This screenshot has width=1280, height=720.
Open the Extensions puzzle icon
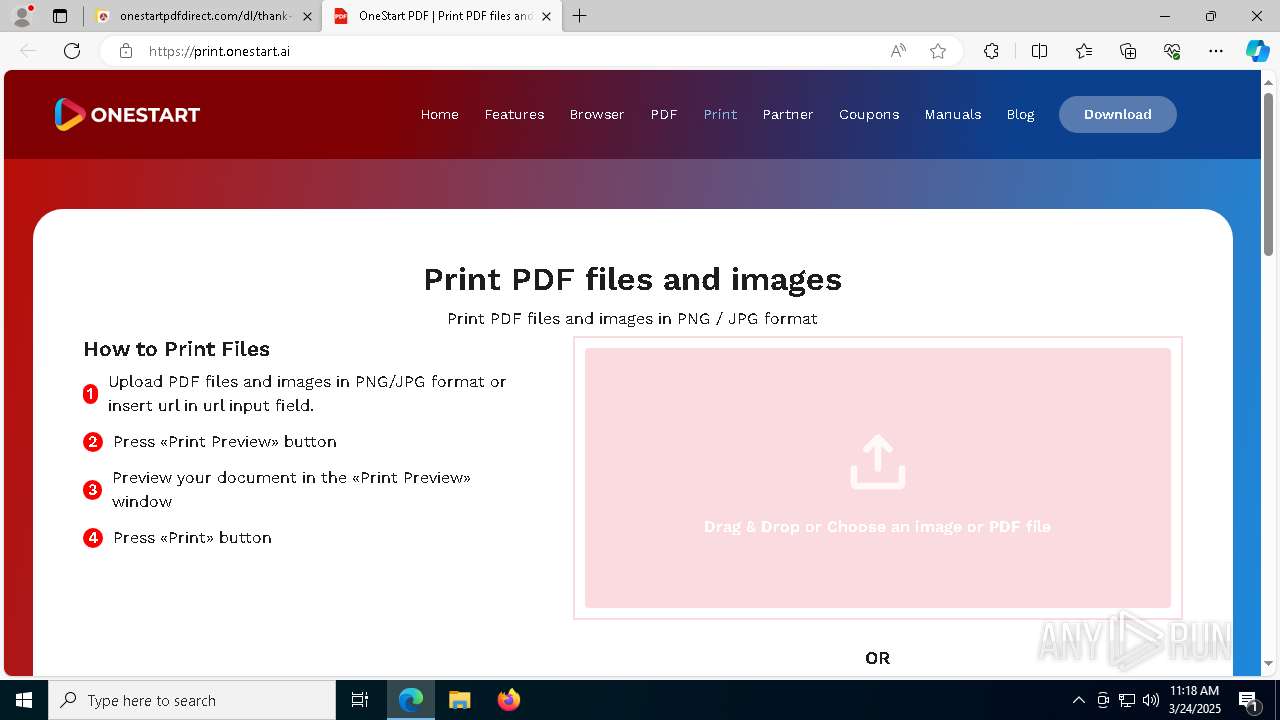[x=991, y=51]
